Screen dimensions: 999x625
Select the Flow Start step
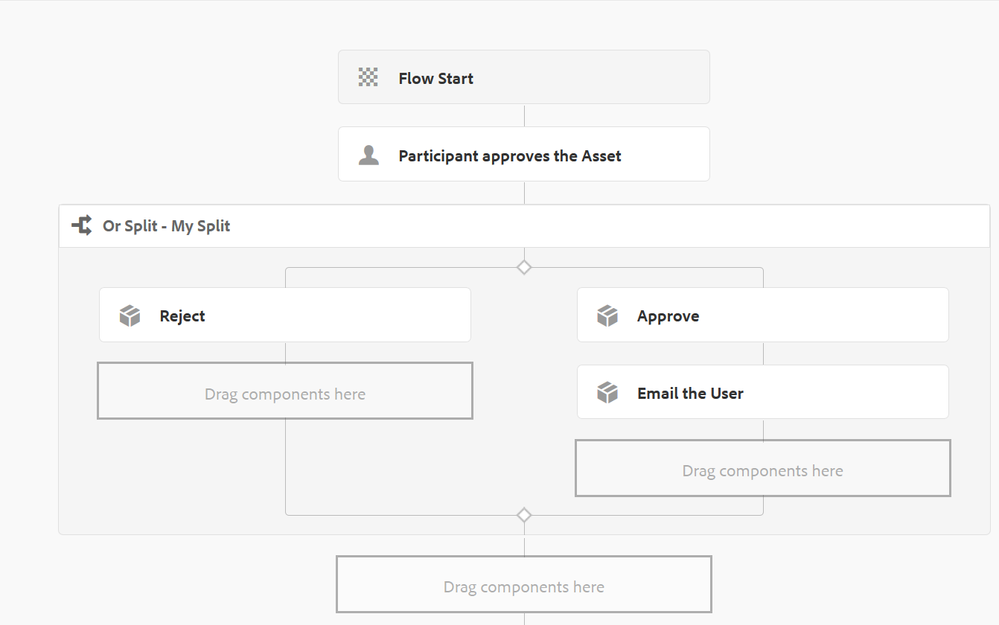(x=524, y=77)
